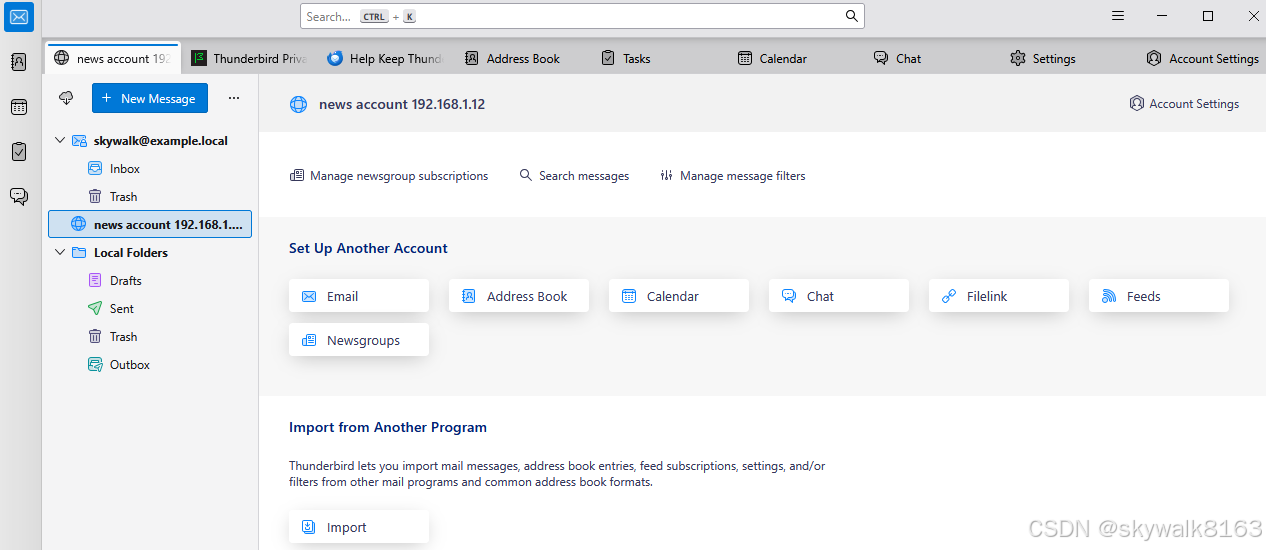Click the Import button

click(x=359, y=527)
